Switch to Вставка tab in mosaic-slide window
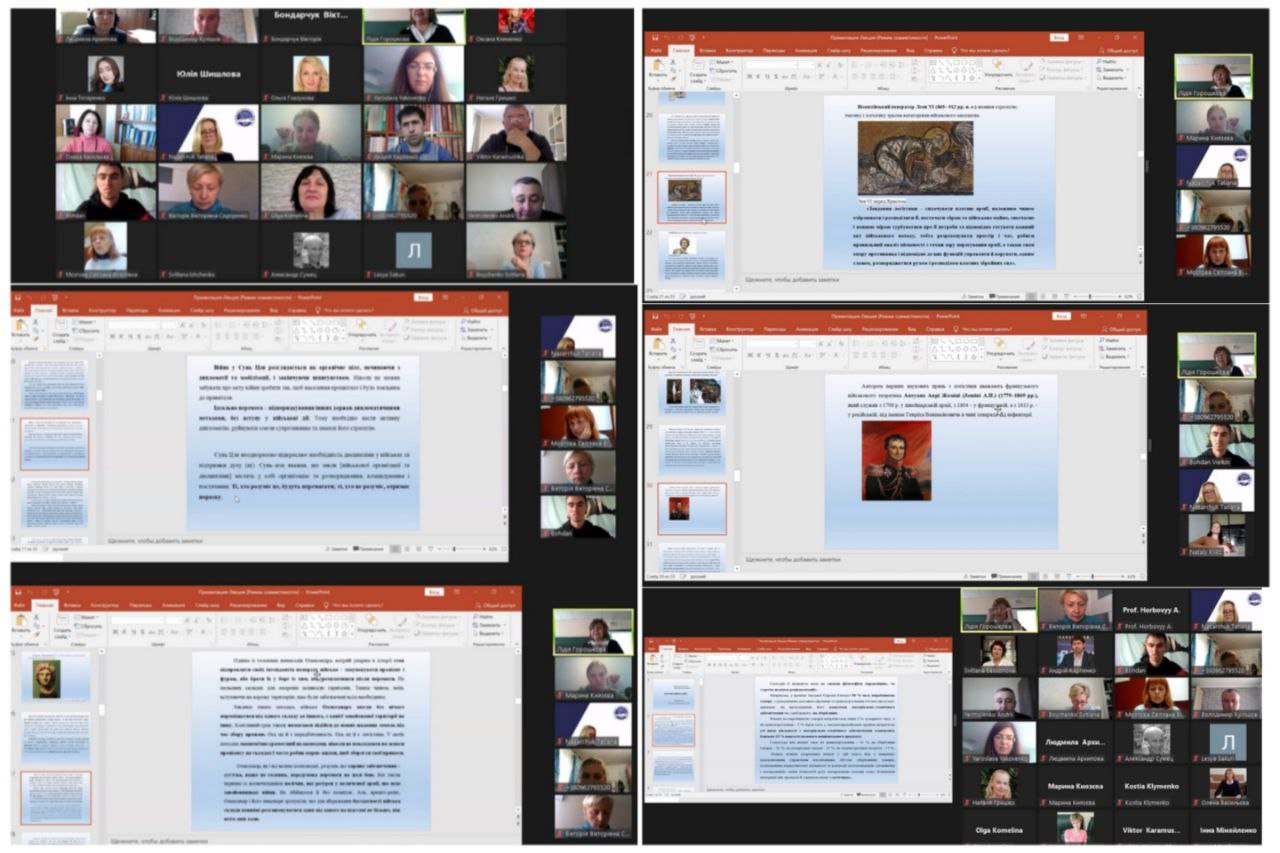Viewport: 1280px width, 853px height. 708,48
